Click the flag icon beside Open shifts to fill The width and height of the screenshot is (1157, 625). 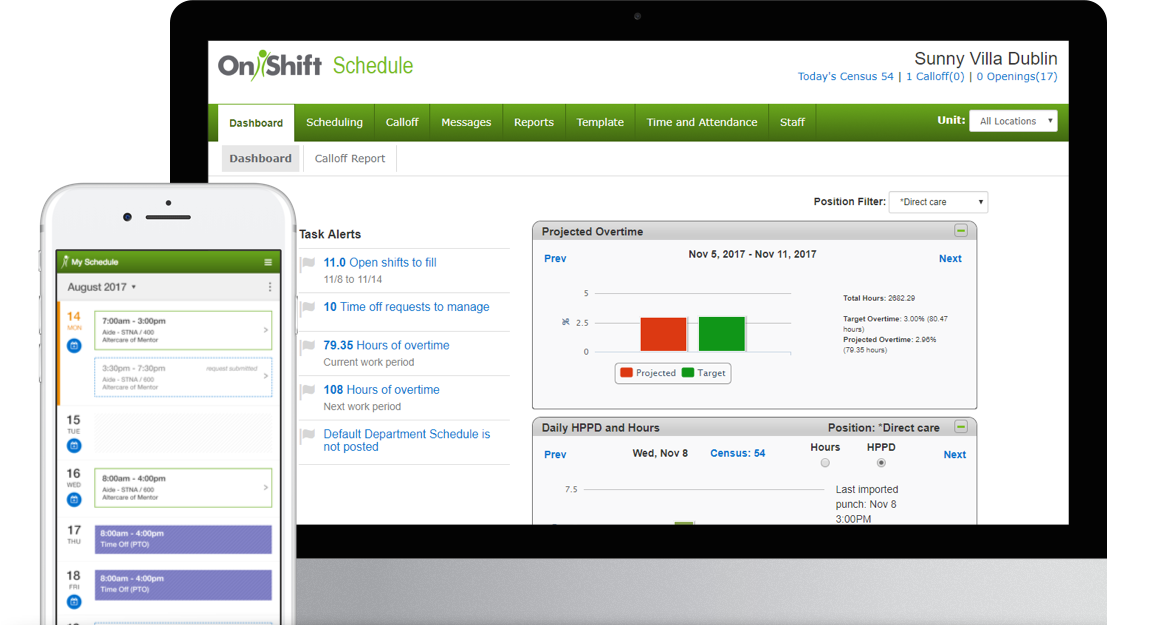309,263
